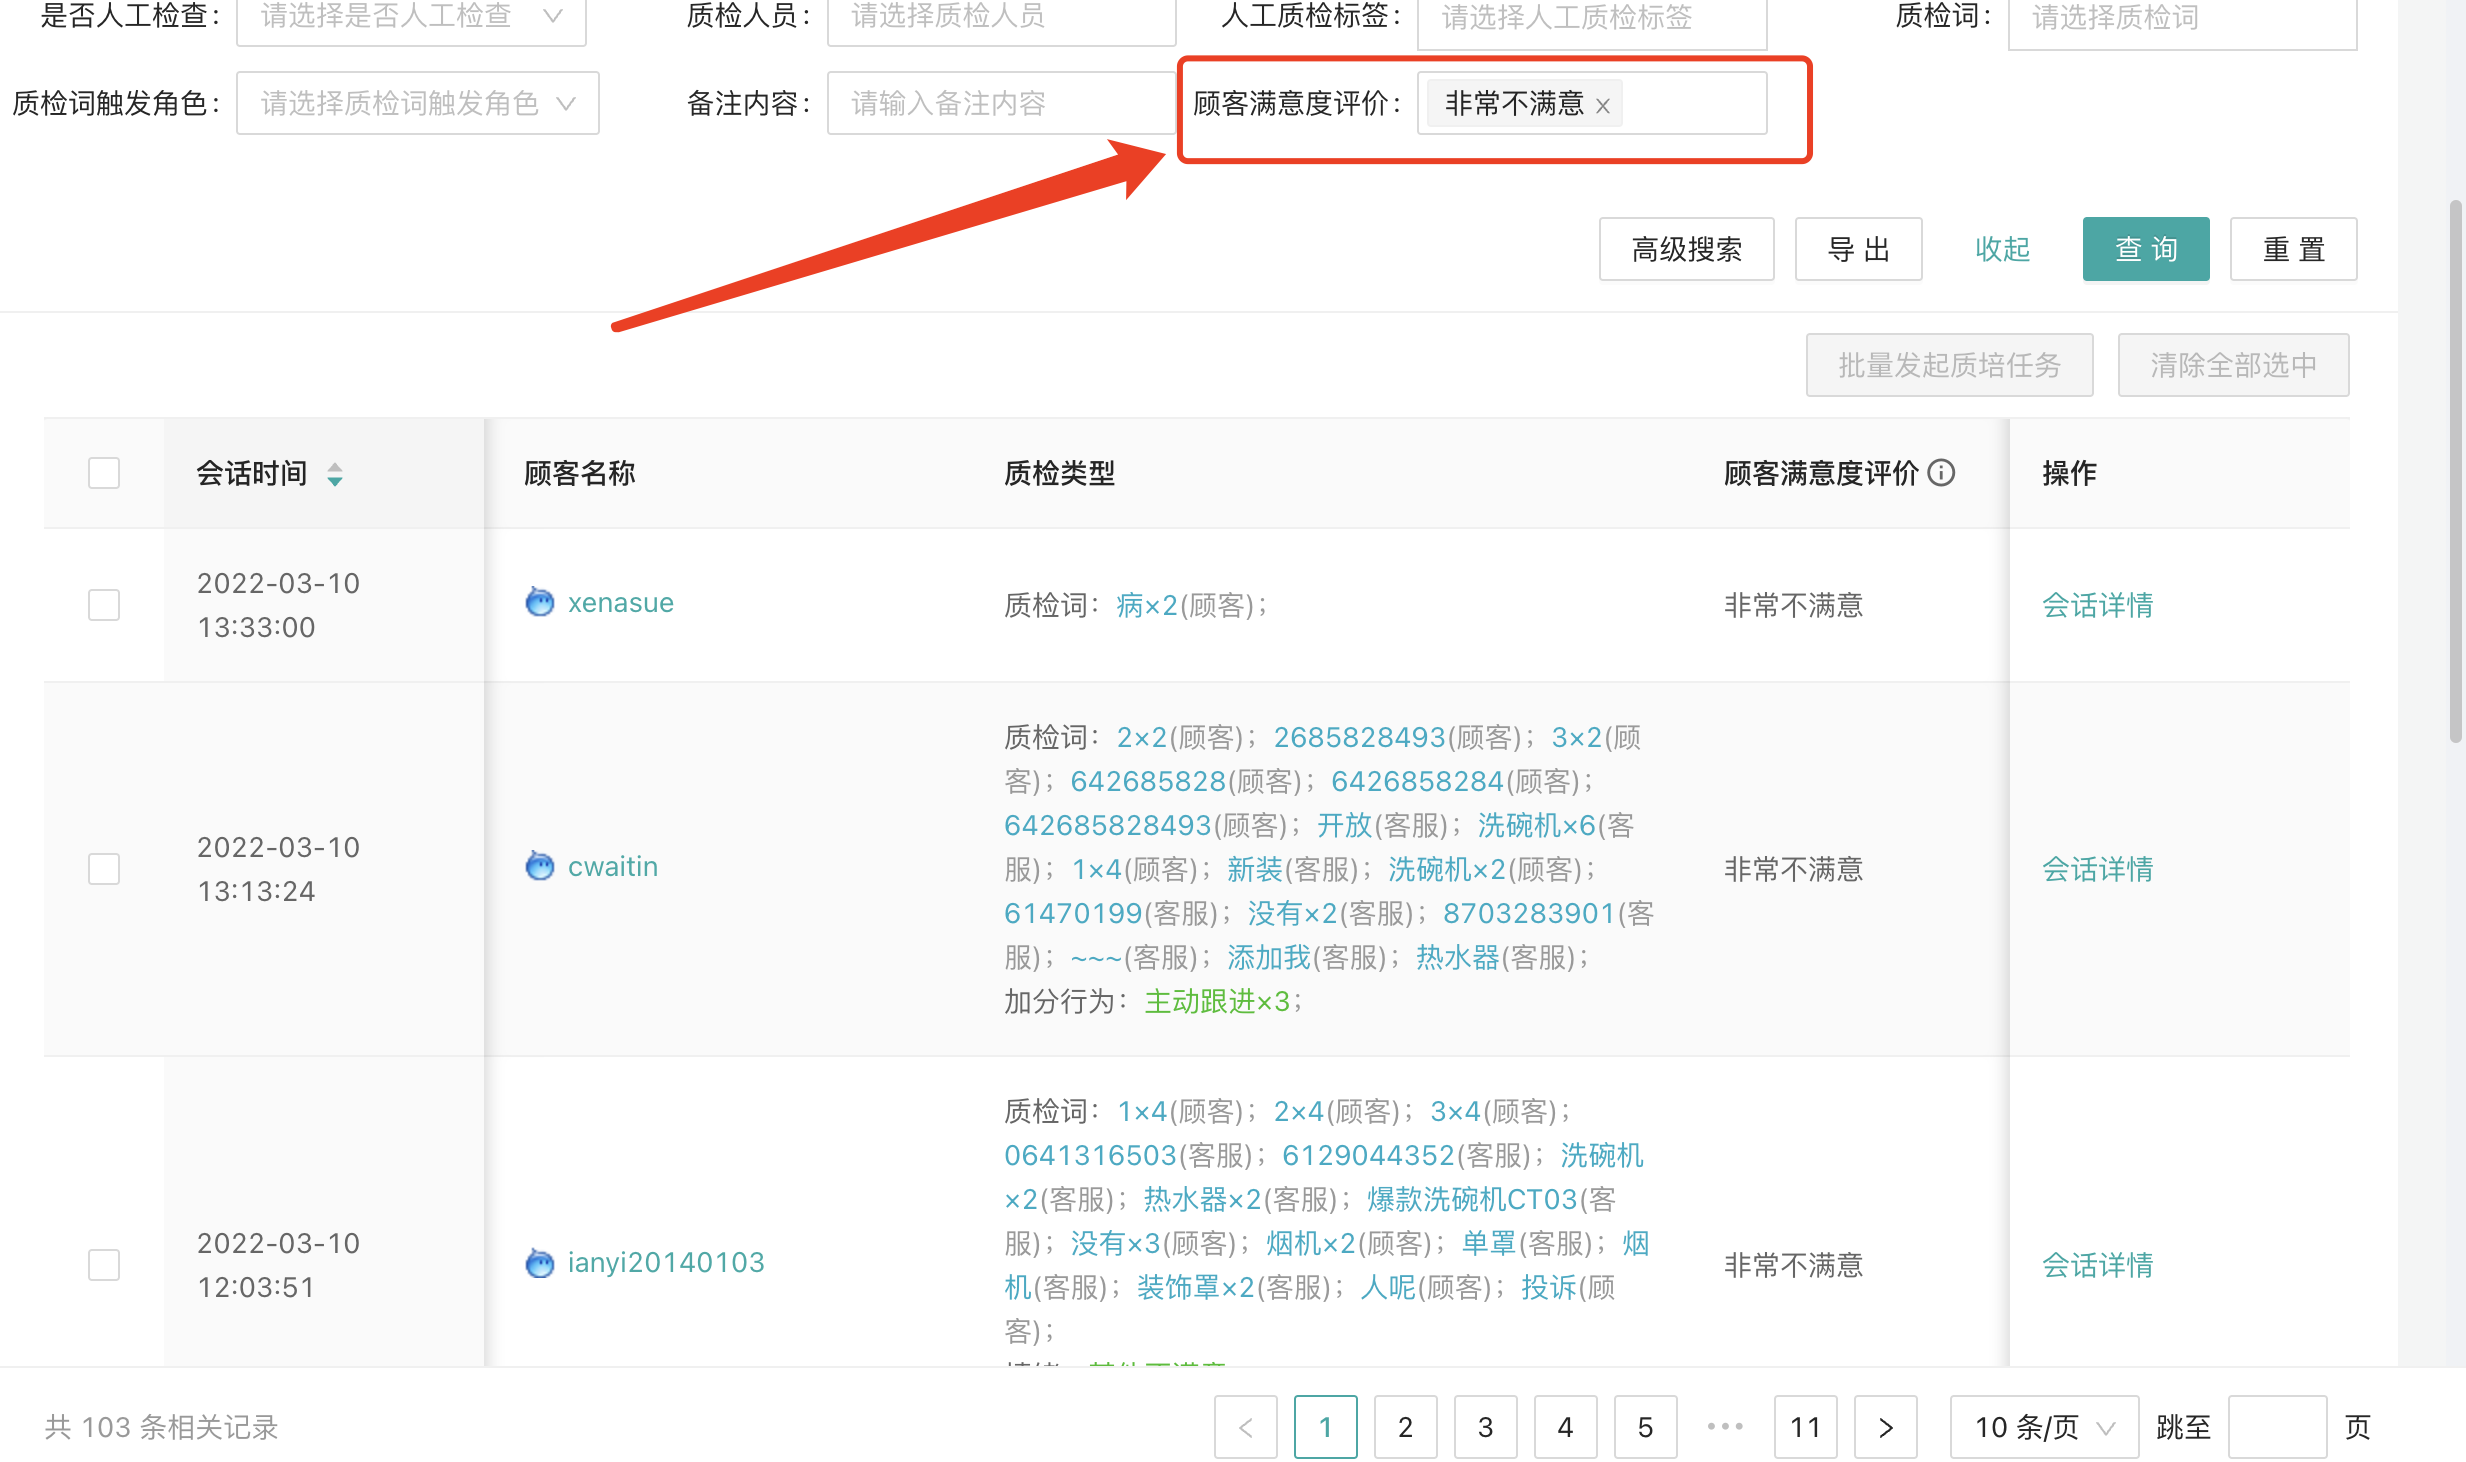Open 质检词 selector
The width and height of the screenshot is (2466, 1462).
(x=2182, y=18)
